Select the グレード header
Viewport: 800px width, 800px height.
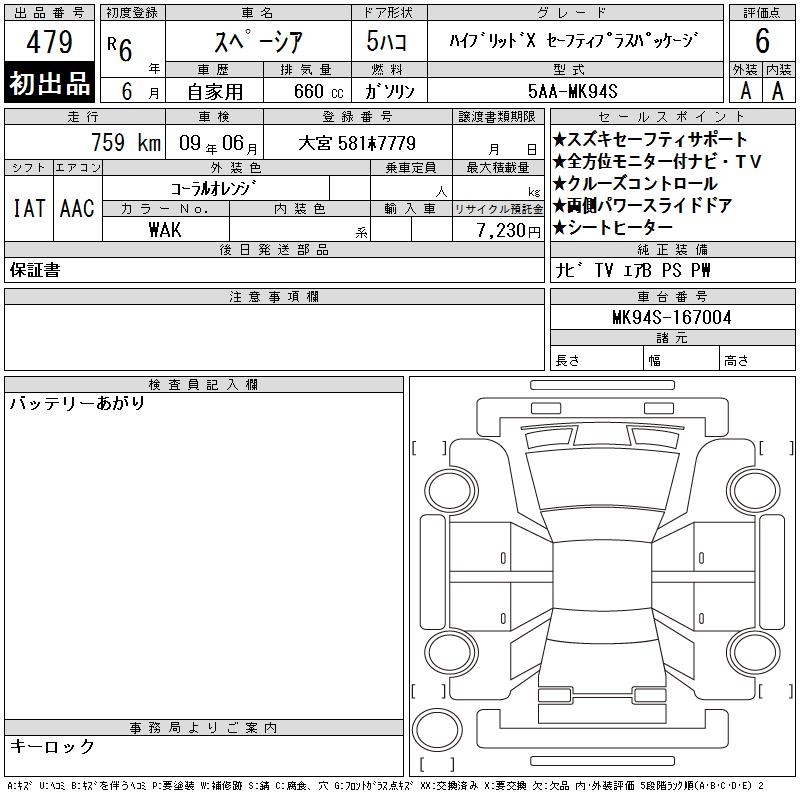(575, 13)
